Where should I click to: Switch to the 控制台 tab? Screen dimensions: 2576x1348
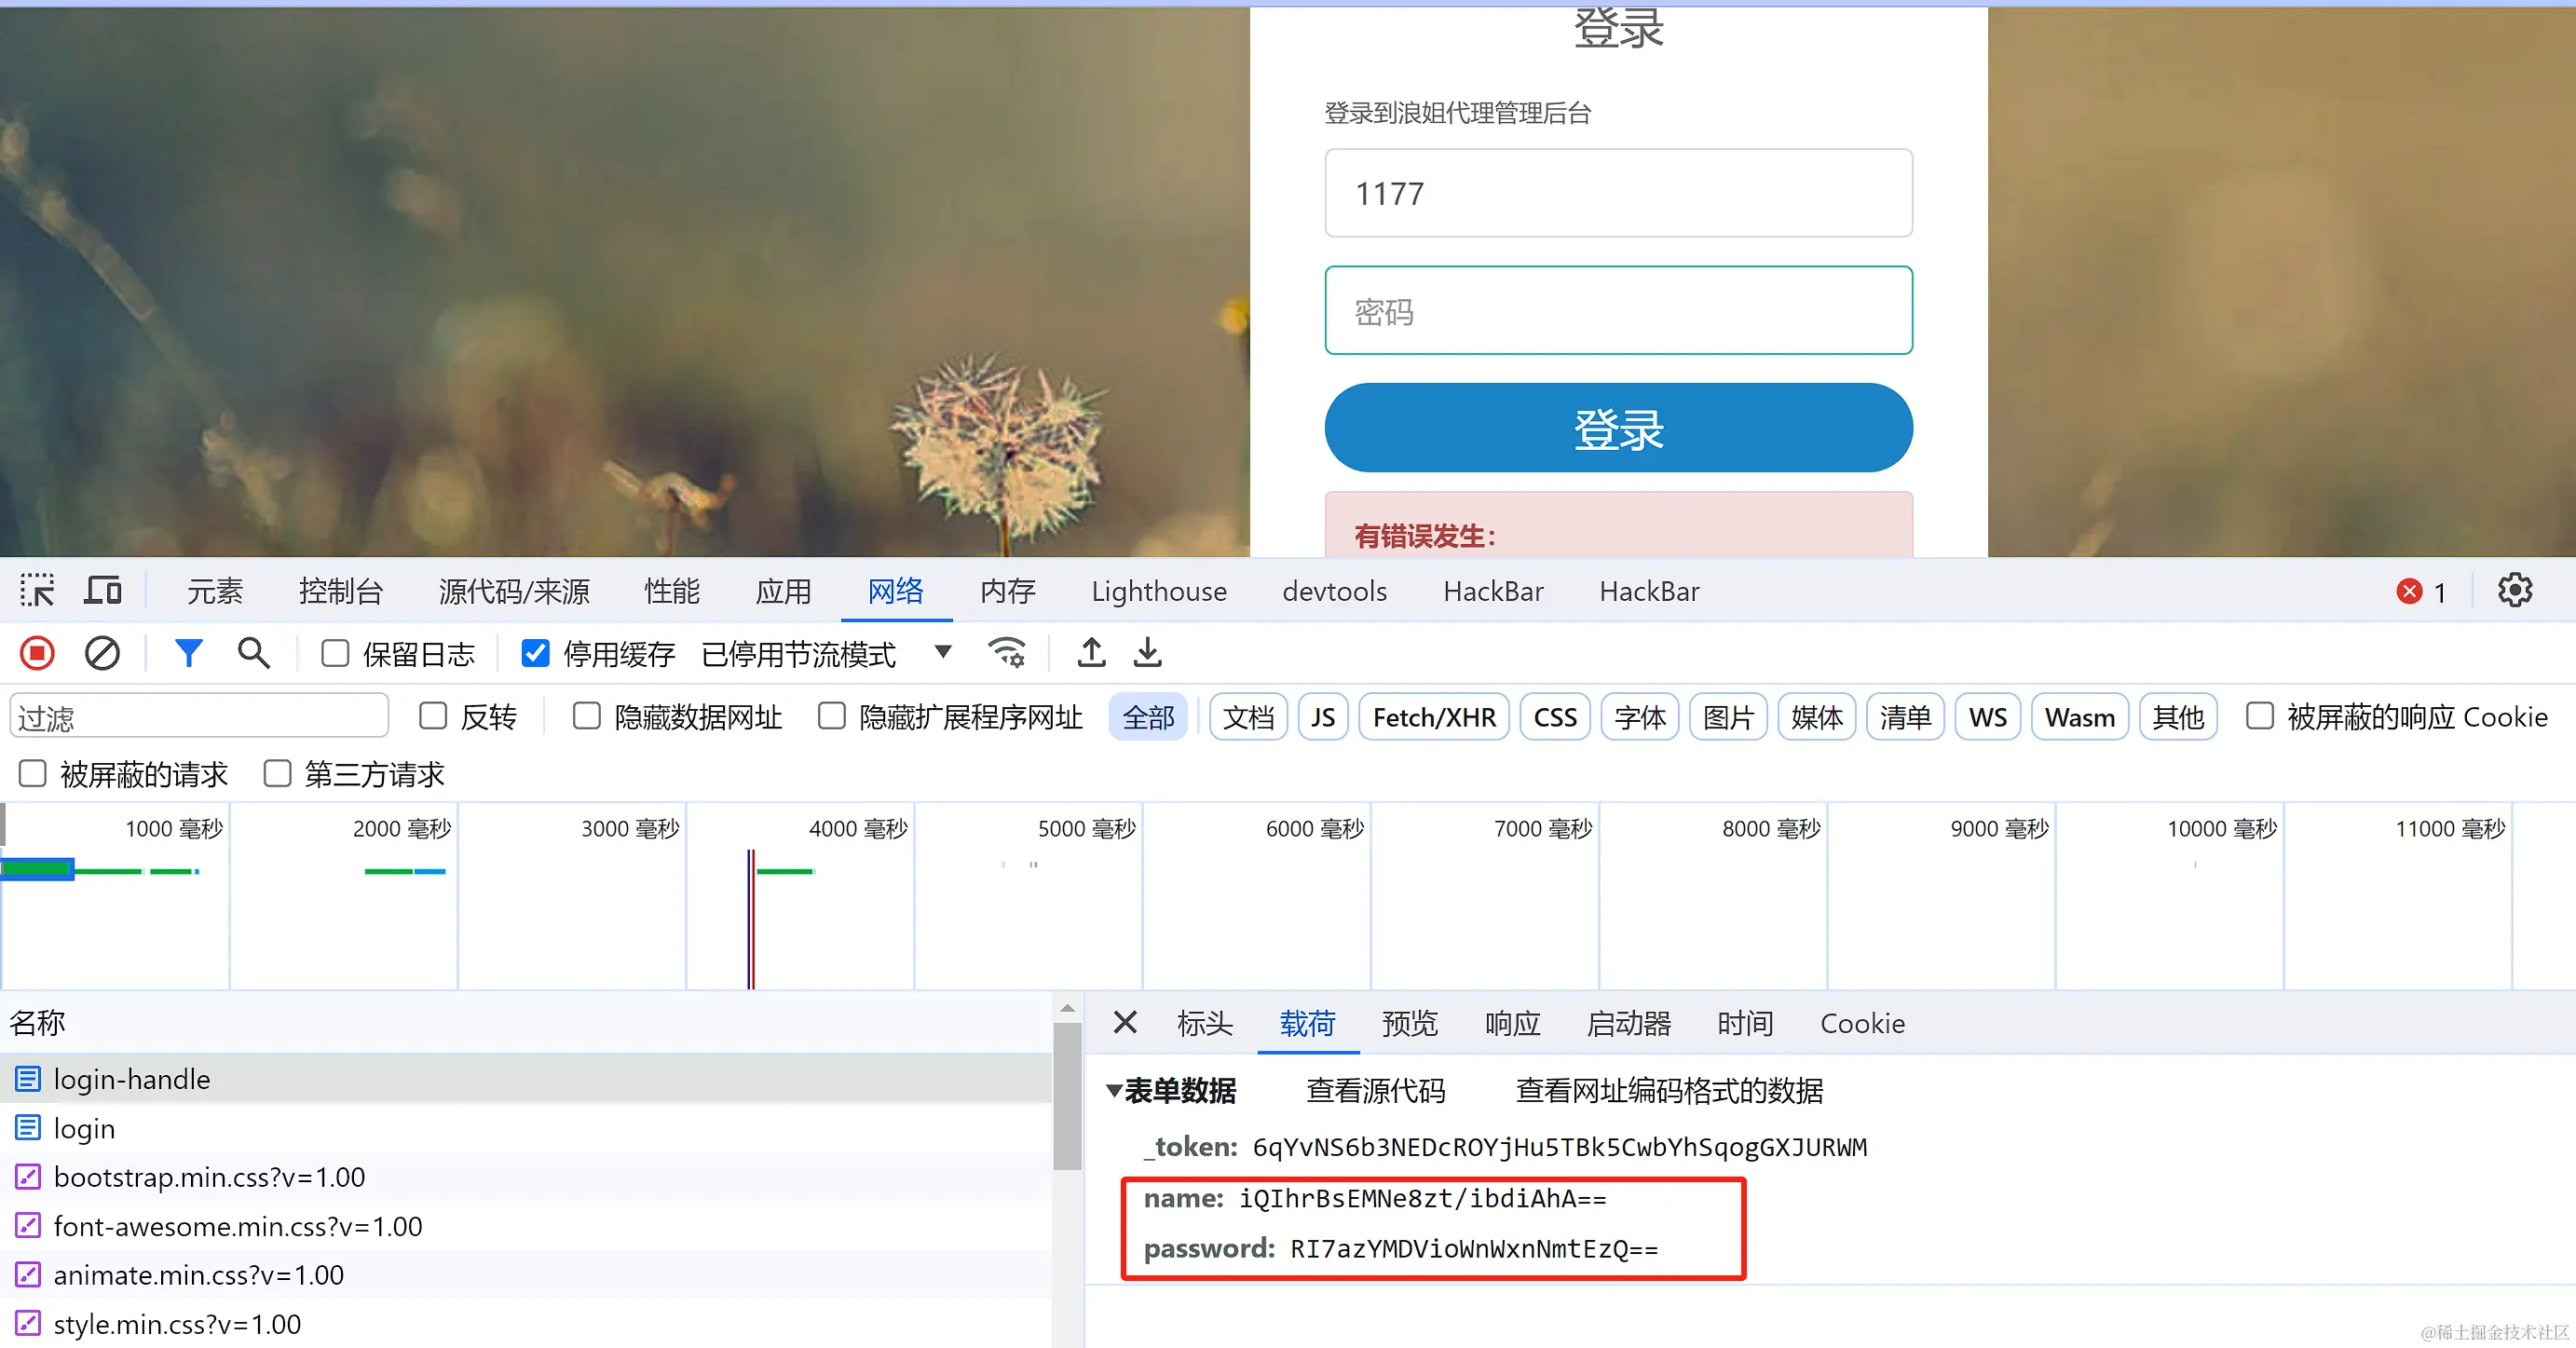tap(340, 591)
